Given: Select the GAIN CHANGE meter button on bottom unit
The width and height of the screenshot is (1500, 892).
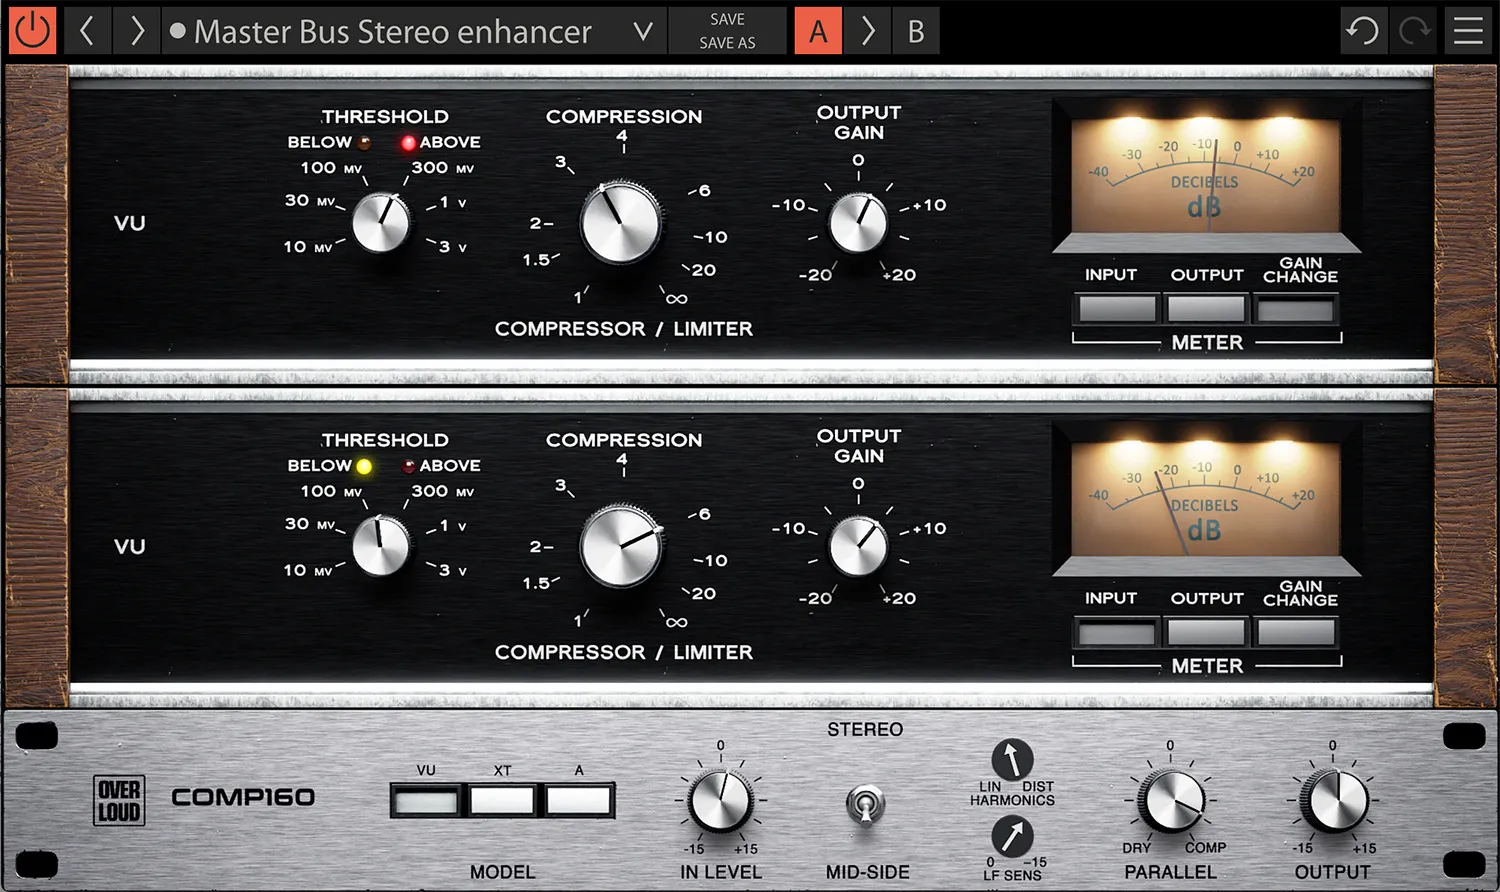Looking at the screenshot, I should pyautogui.click(x=1296, y=631).
